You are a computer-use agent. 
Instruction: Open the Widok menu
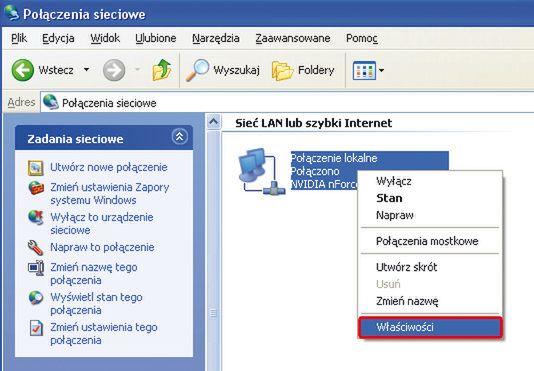pos(105,38)
